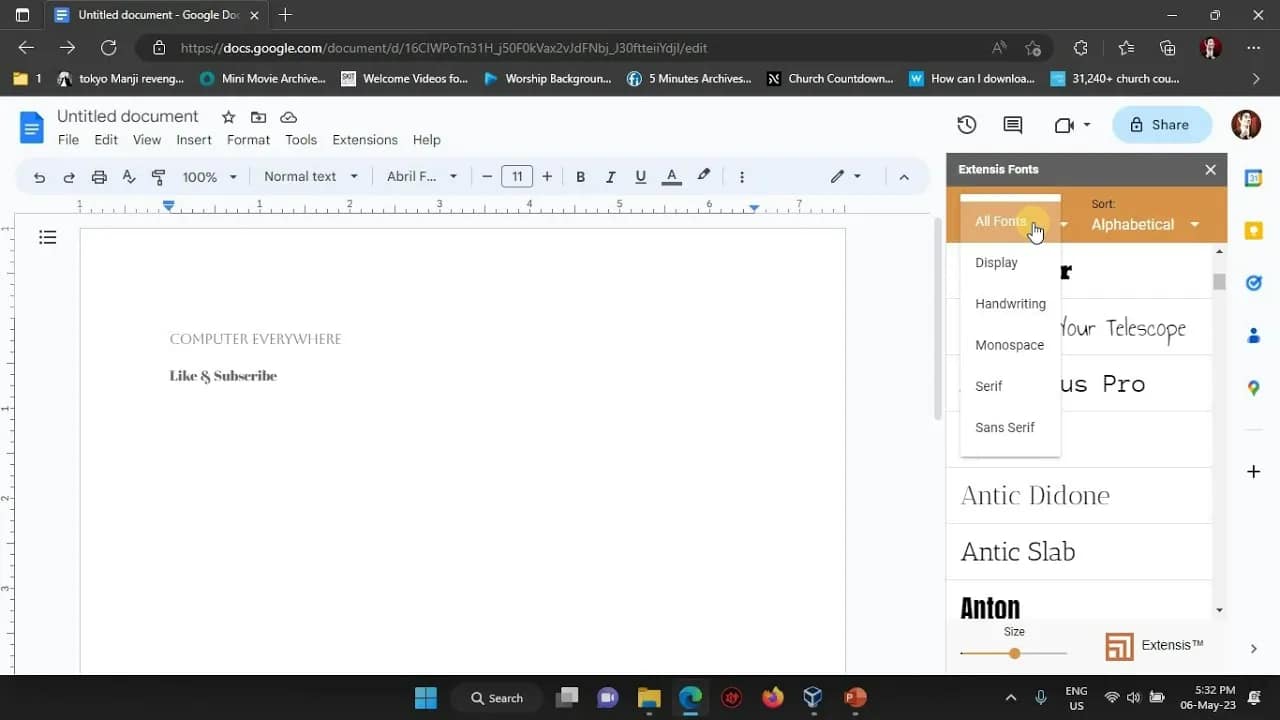The width and height of the screenshot is (1280, 720).
Task: Open the Extensions menu
Action: click(x=364, y=140)
